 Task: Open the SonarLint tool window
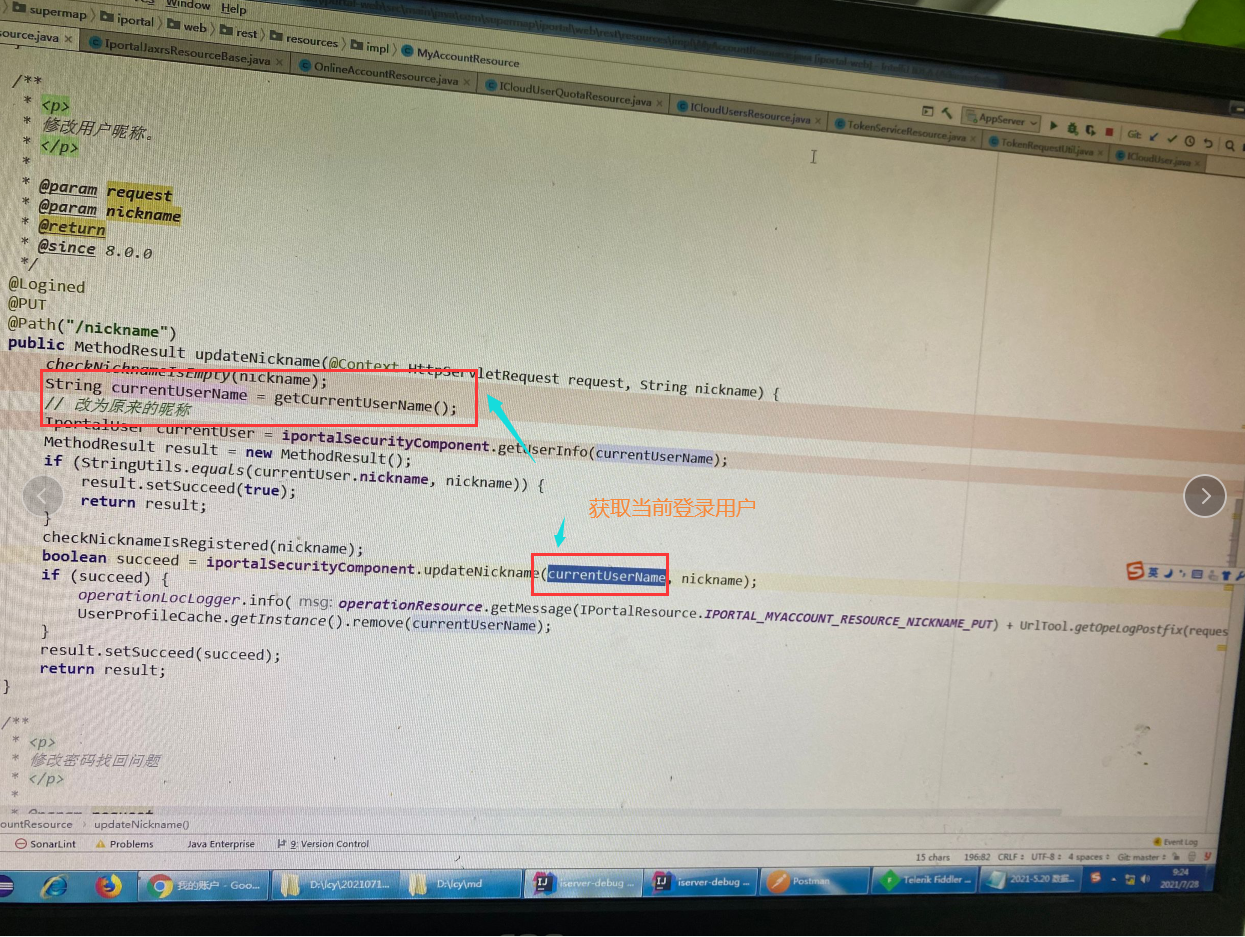45,844
